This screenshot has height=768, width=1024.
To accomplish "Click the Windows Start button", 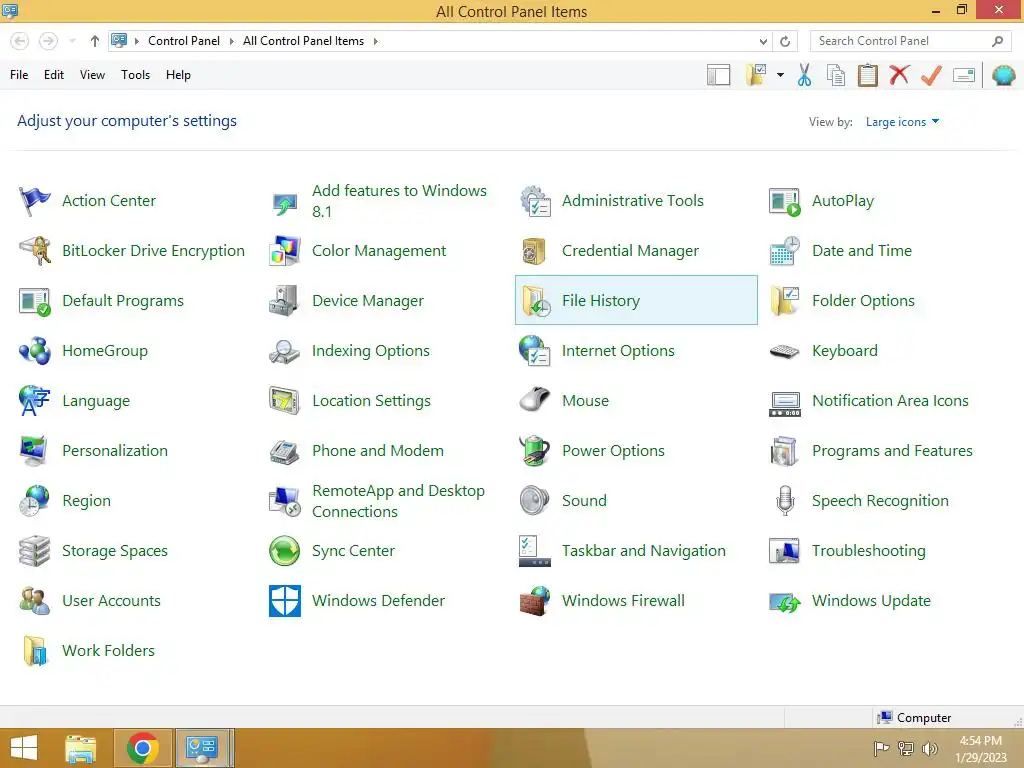I will pyautogui.click(x=24, y=748).
